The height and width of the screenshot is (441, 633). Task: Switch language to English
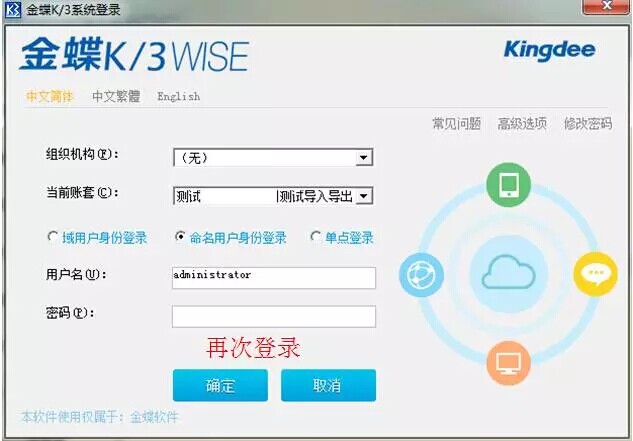(178, 97)
